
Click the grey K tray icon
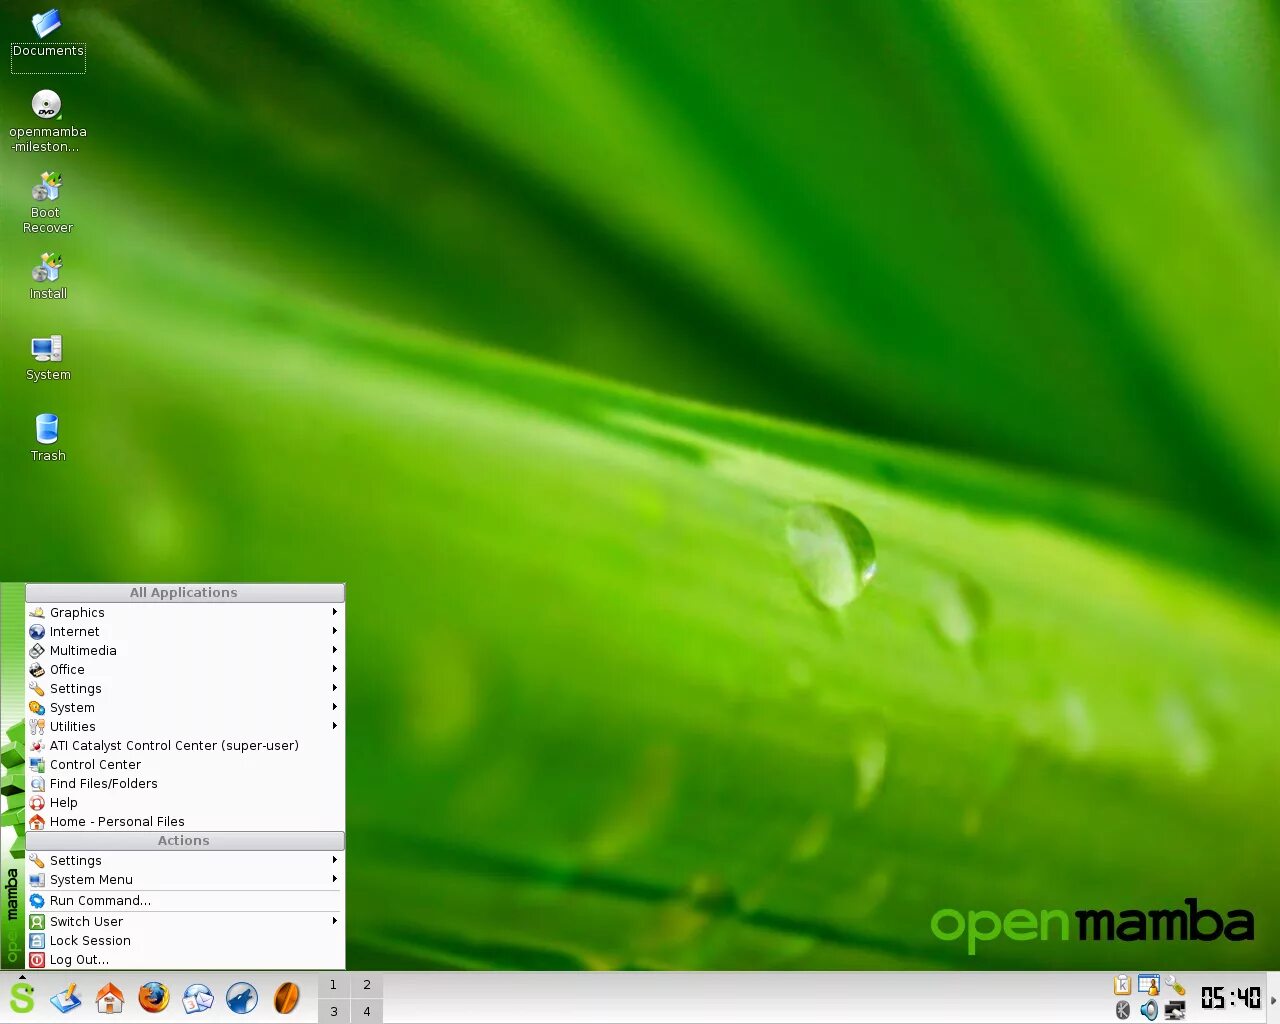1122,1010
